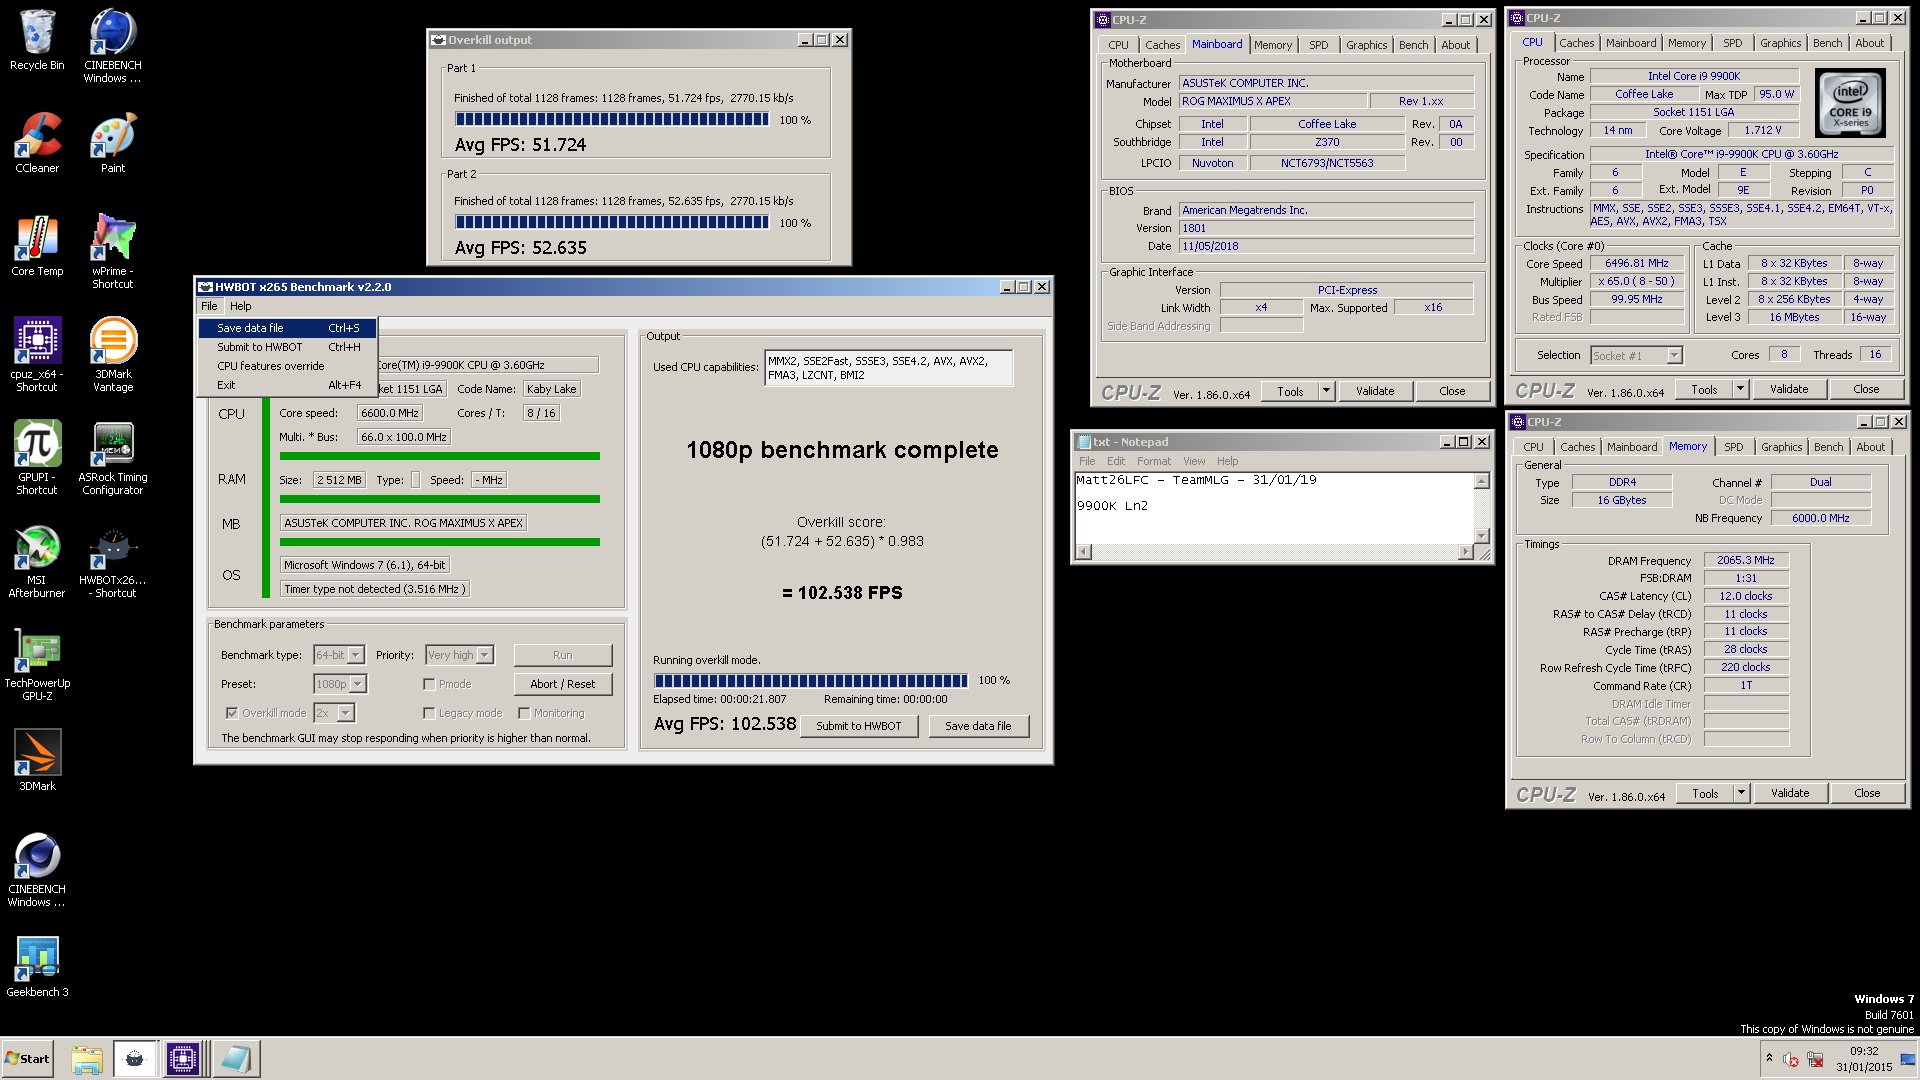Expand Tools arrow in CPU tab CPU-Z window
This screenshot has height=1080, width=1920.
1740,389
